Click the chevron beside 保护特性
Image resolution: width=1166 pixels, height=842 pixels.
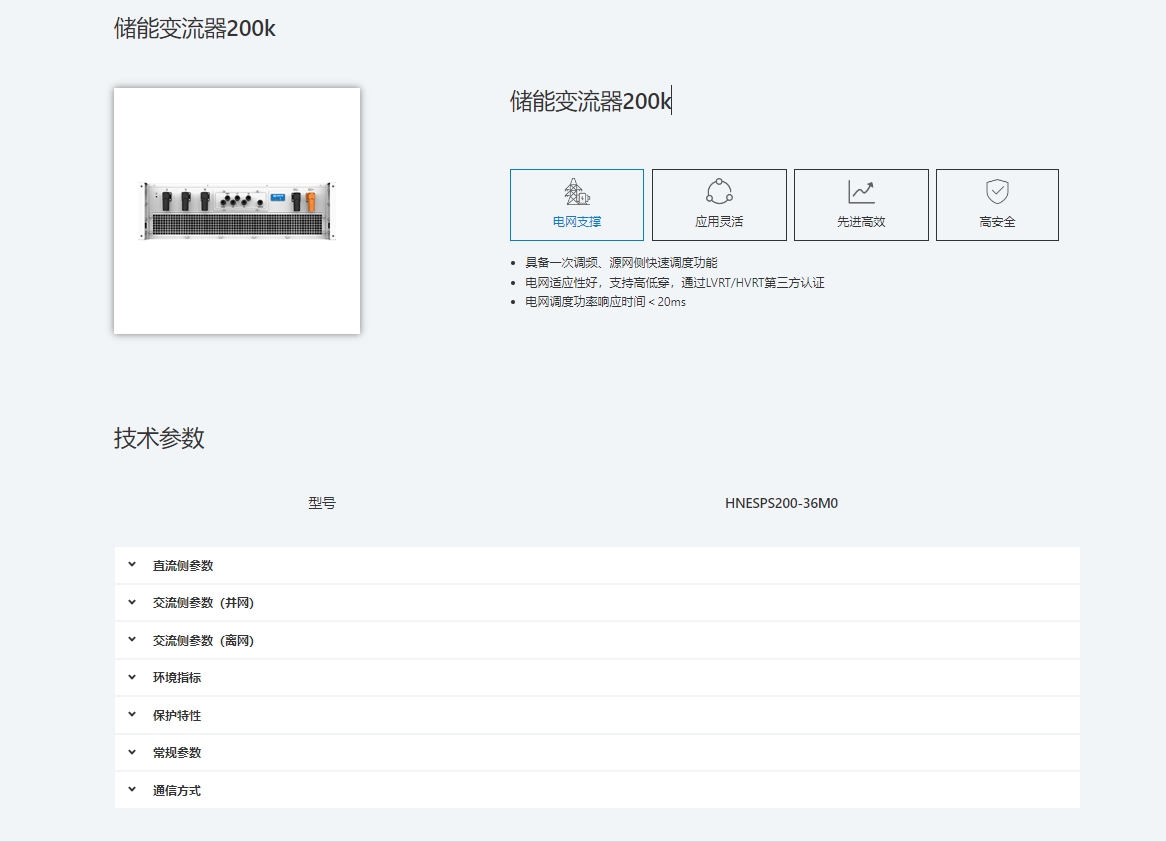click(131, 715)
